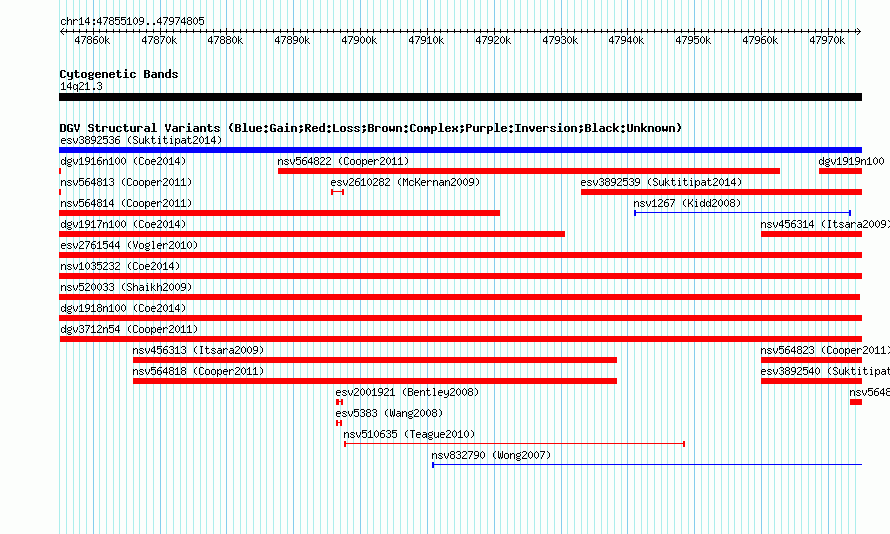Click the Cytogenetic Bands track title
This screenshot has height=534, width=890.
tap(119, 74)
